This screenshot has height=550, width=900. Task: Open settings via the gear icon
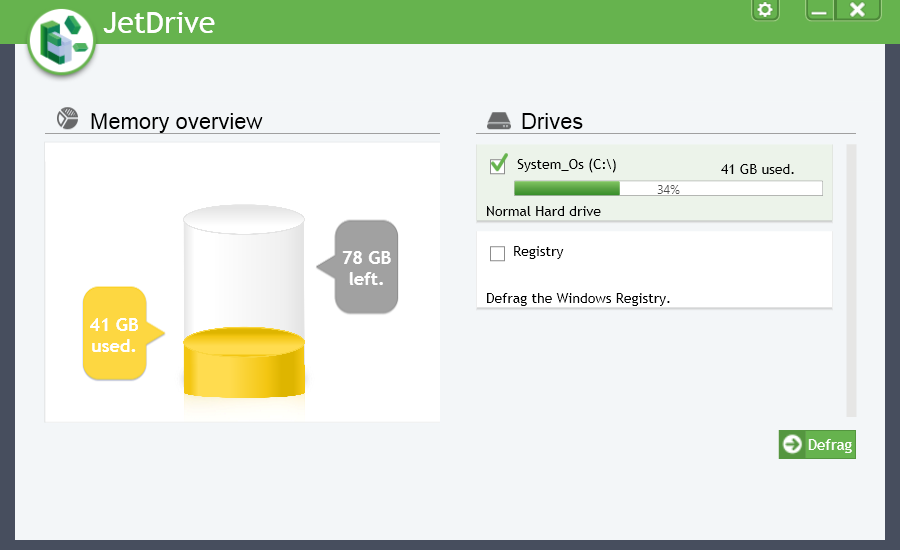click(765, 10)
